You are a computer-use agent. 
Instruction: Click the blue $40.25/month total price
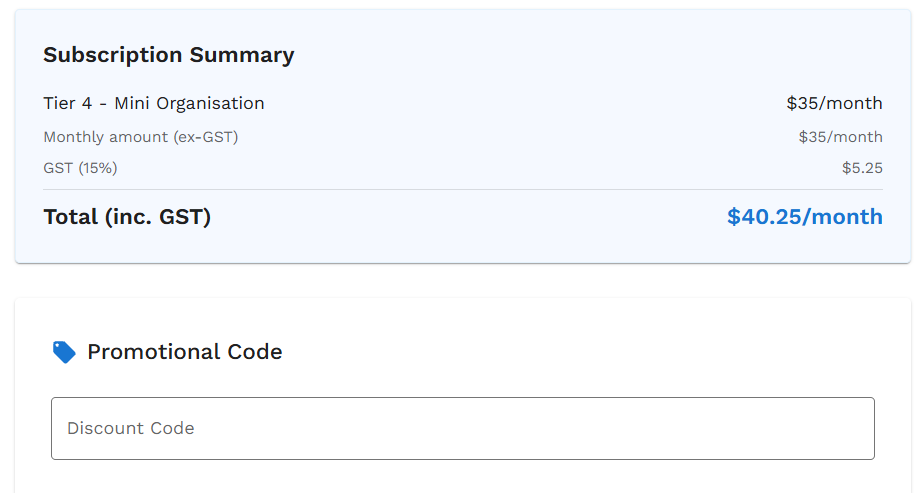tap(804, 217)
